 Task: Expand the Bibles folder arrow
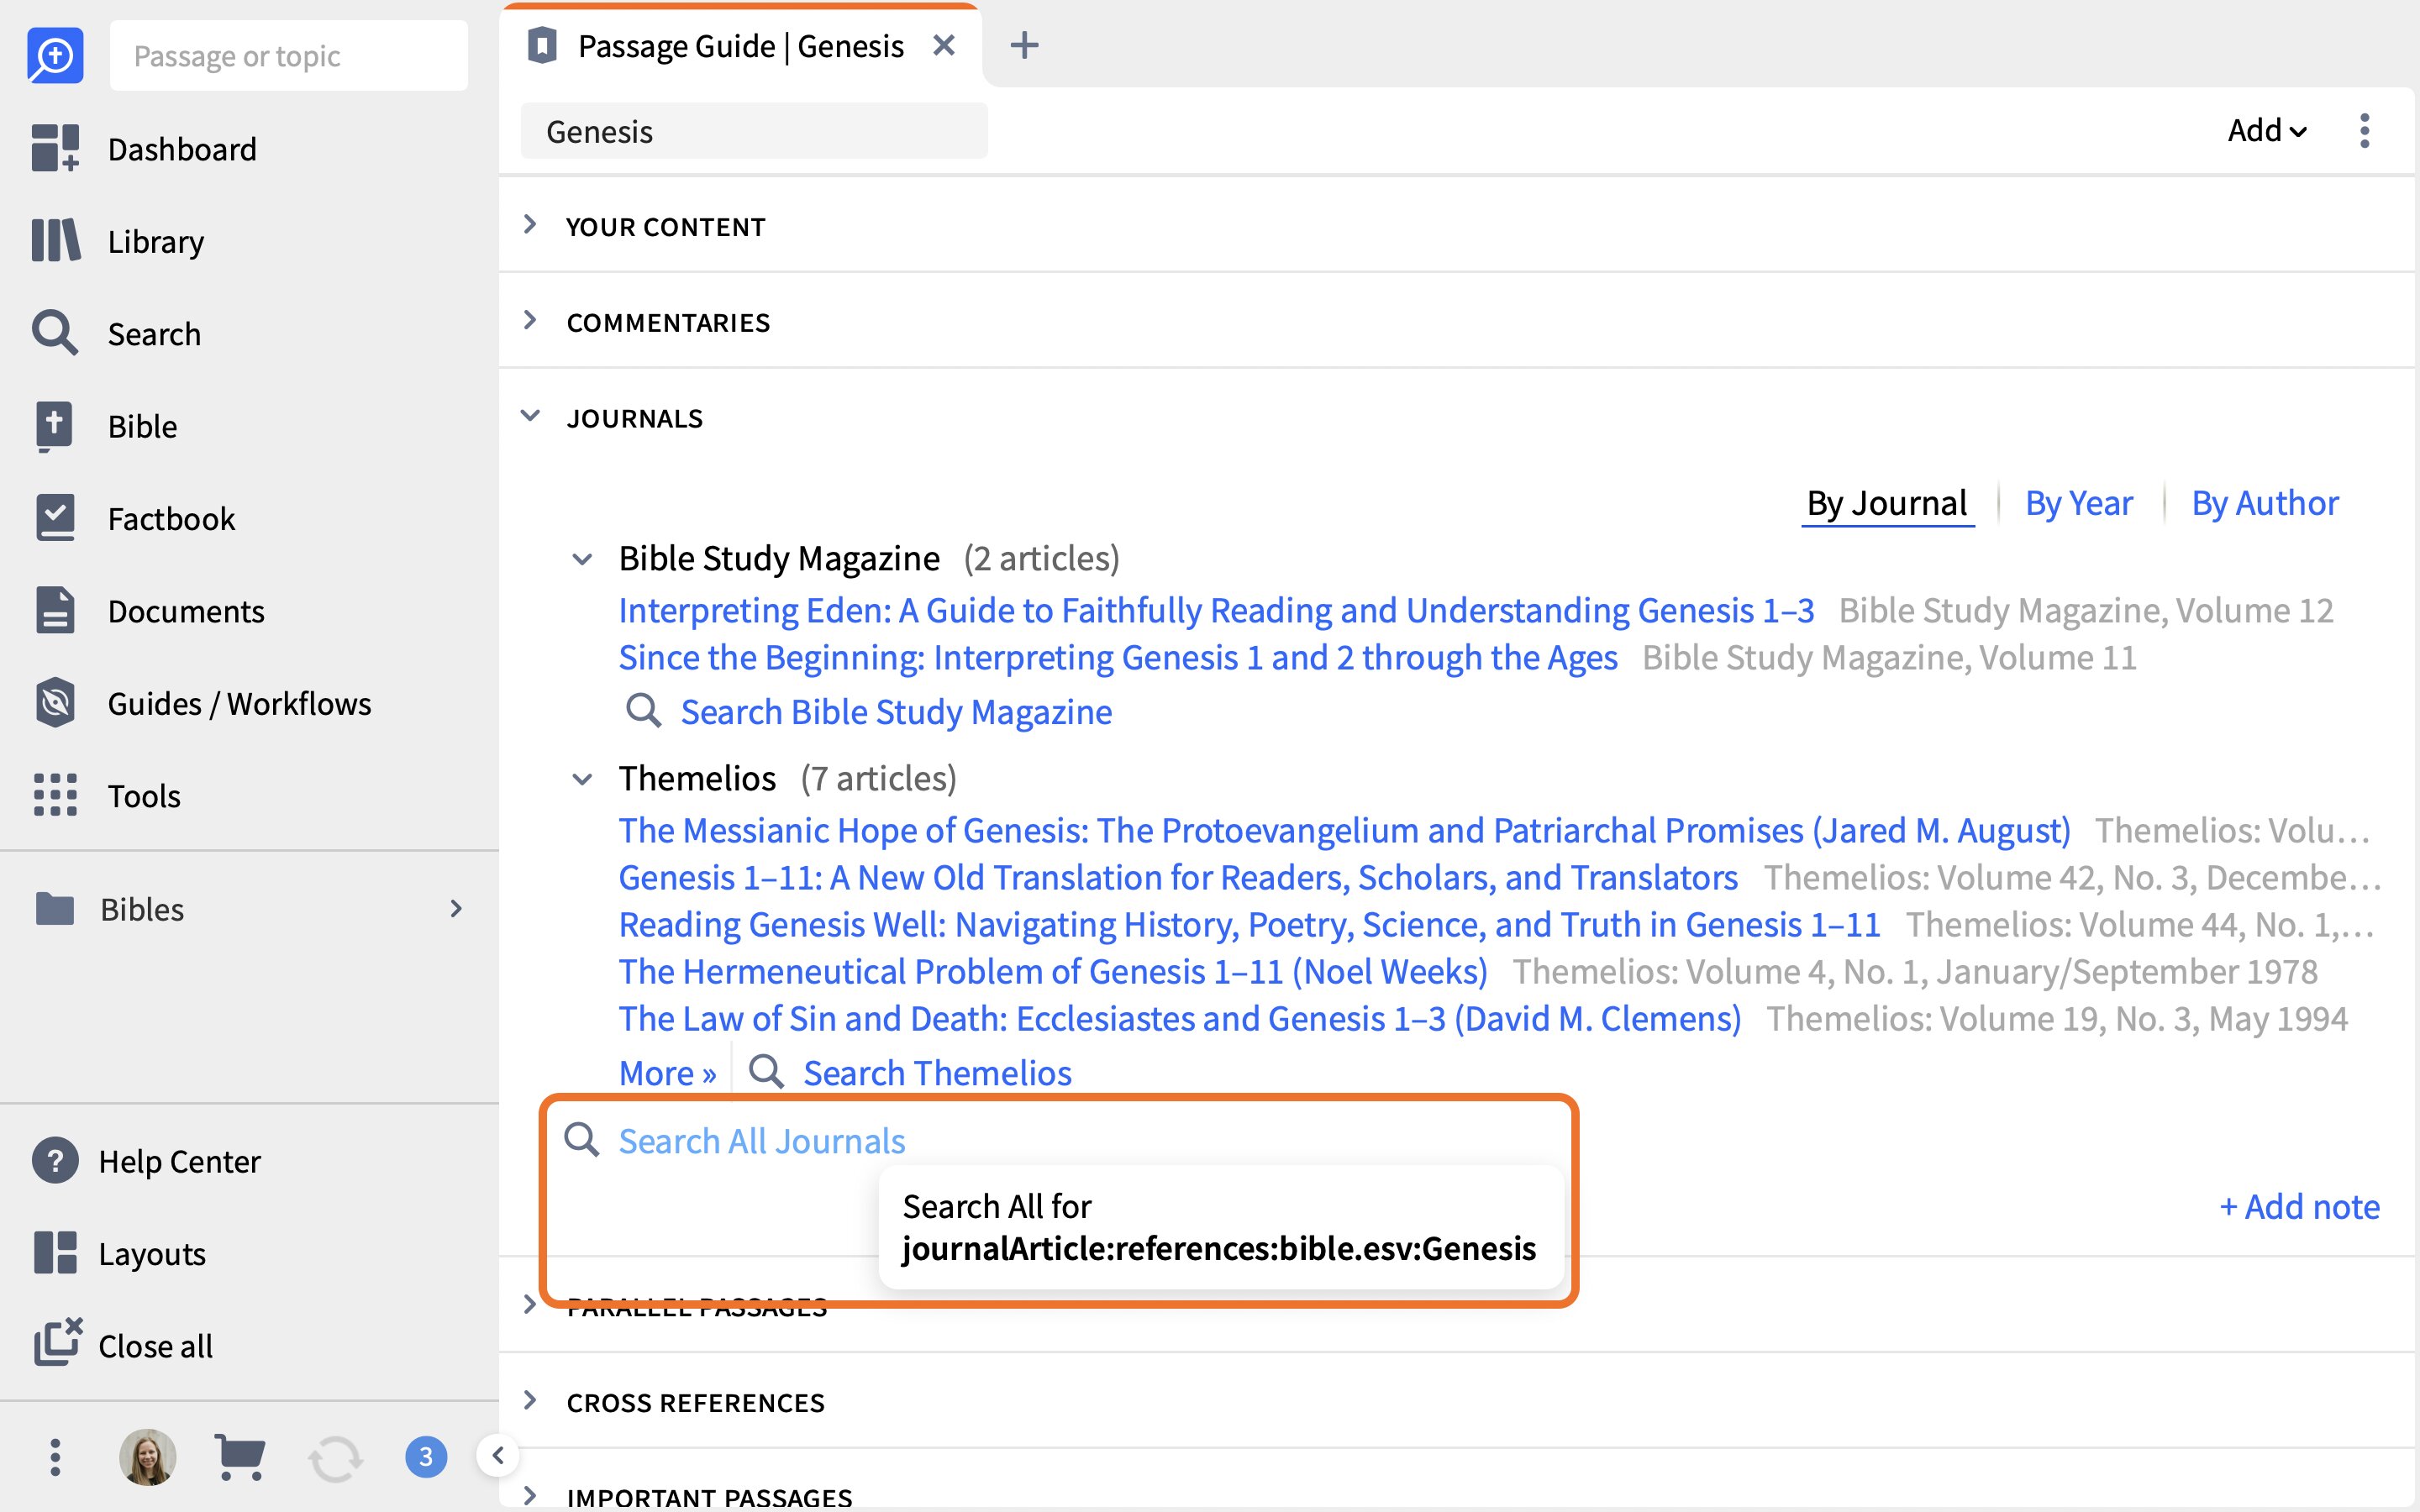click(x=456, y=909)
